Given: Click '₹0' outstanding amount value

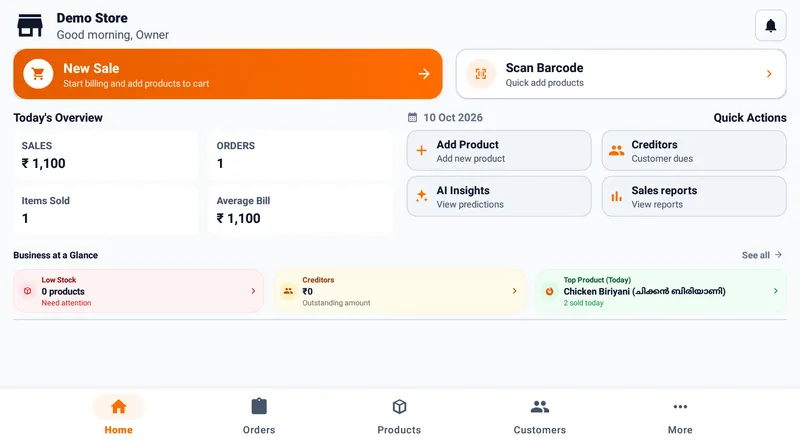Looking at the screenshot, I should point(307,291).
